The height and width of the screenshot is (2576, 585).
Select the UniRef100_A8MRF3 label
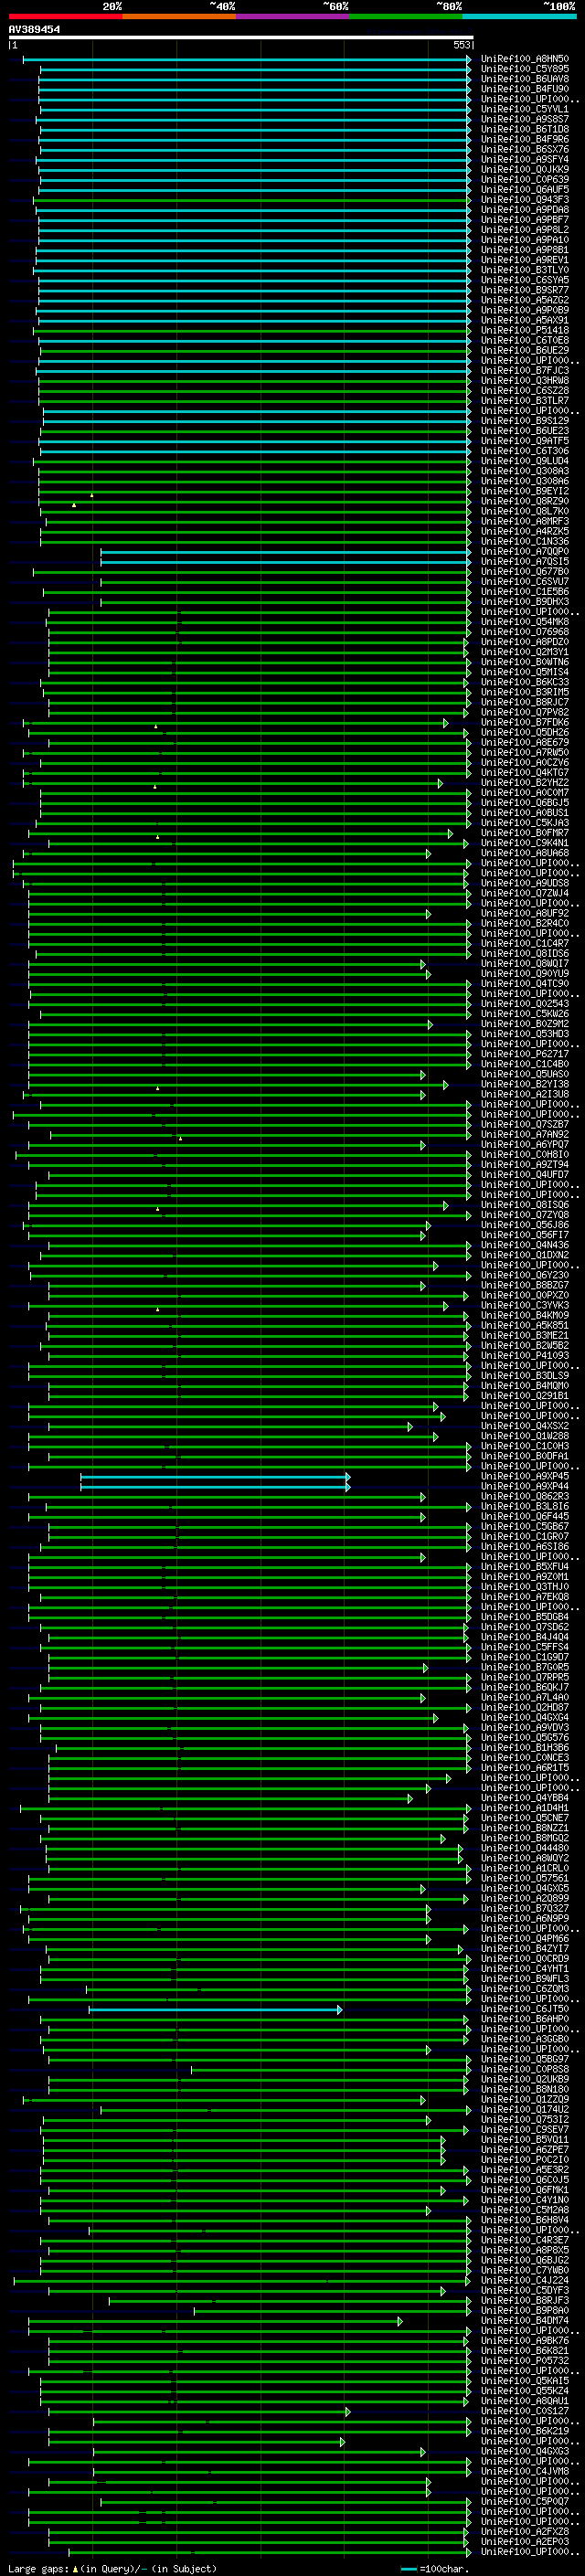[x=524, y=521]
